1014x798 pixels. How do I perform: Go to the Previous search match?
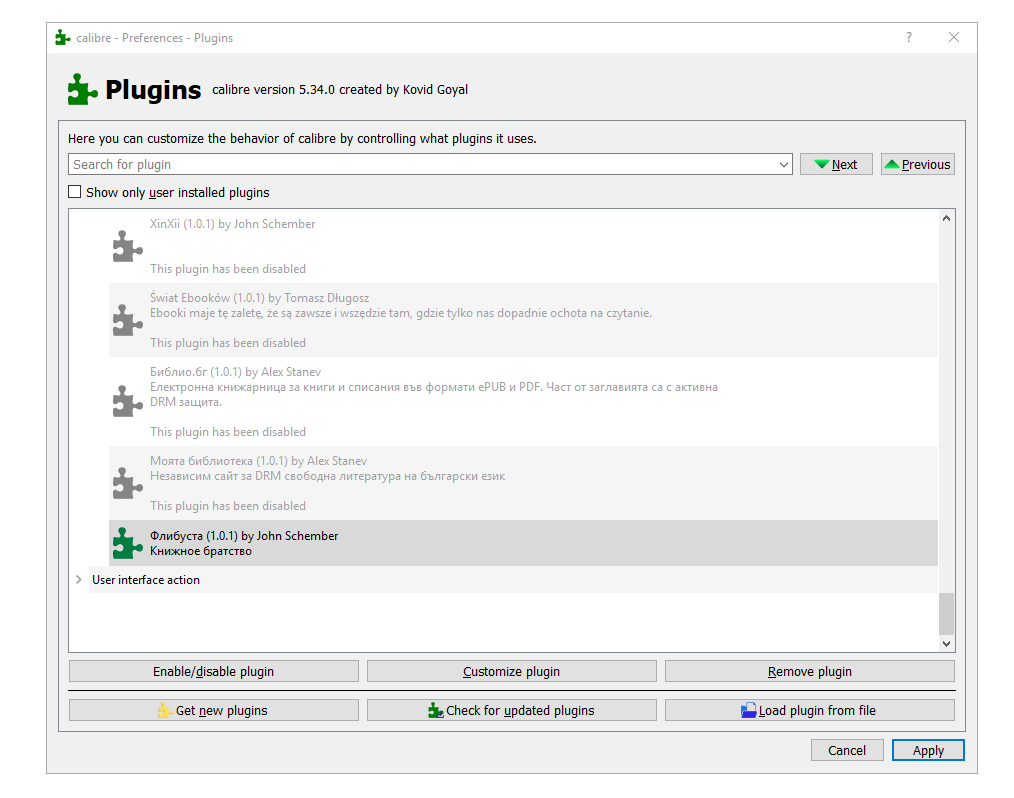tap(917, 164)
